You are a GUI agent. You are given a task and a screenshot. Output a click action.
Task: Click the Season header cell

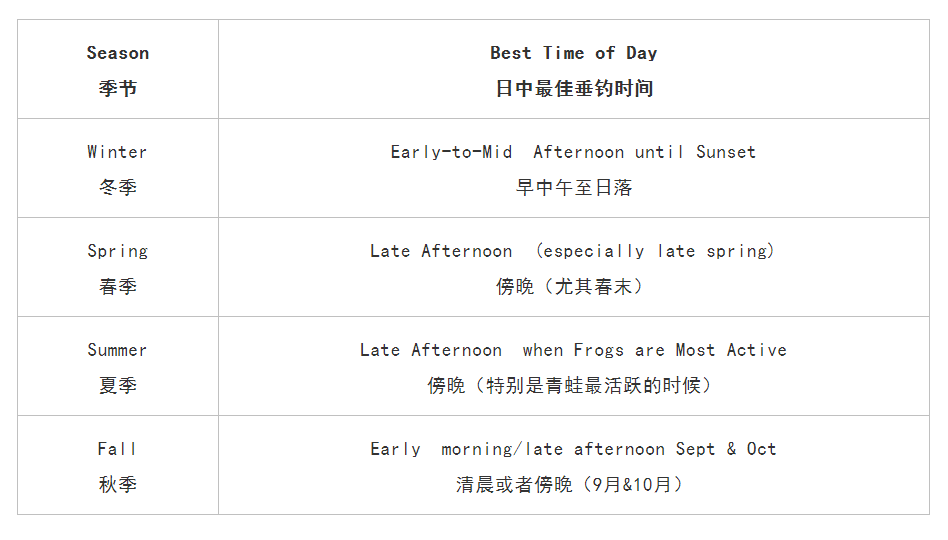click(x=118, y=69)
